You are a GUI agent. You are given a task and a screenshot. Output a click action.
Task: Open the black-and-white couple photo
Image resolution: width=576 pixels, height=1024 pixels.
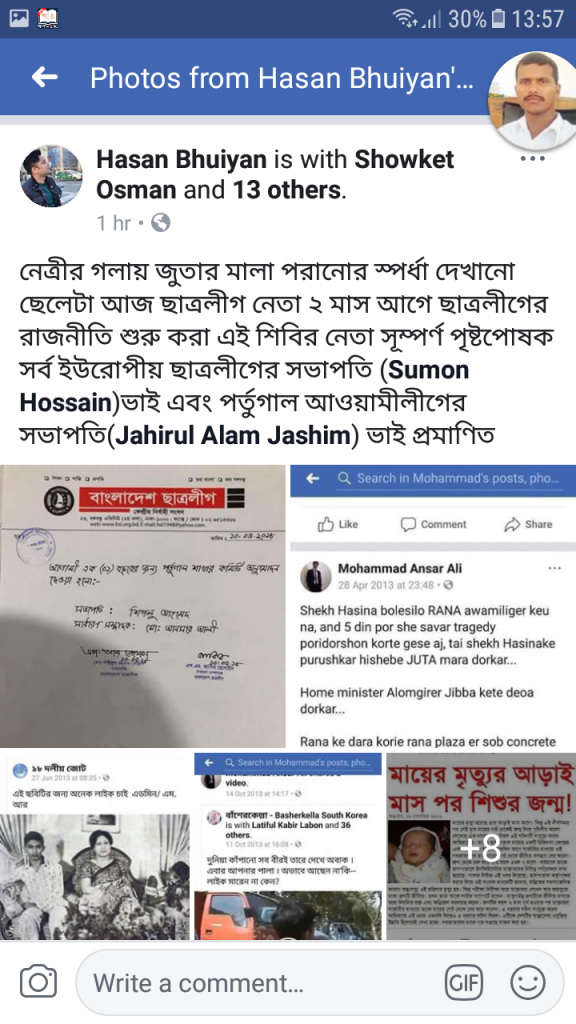coord(95,846)
